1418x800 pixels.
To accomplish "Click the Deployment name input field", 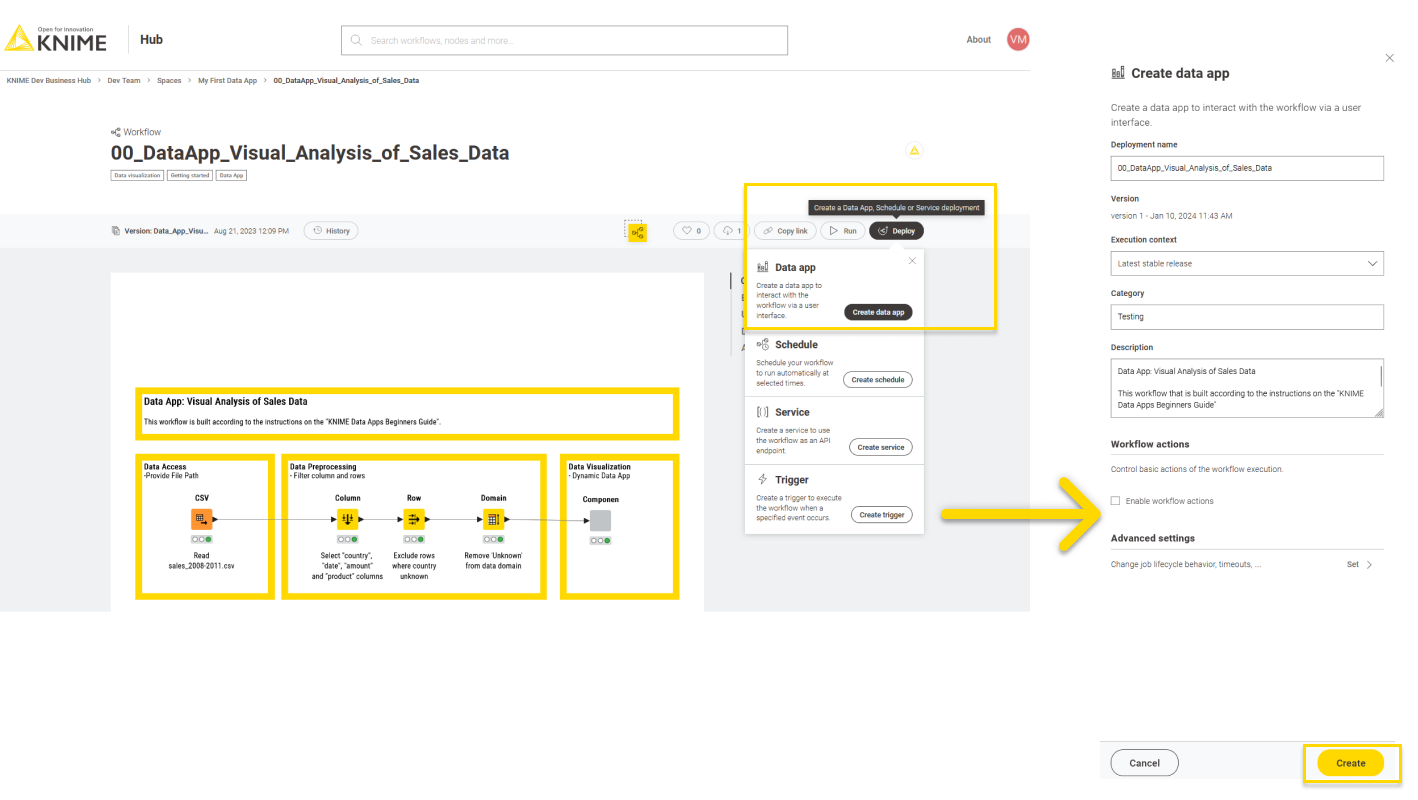I will coord(1246,168).
